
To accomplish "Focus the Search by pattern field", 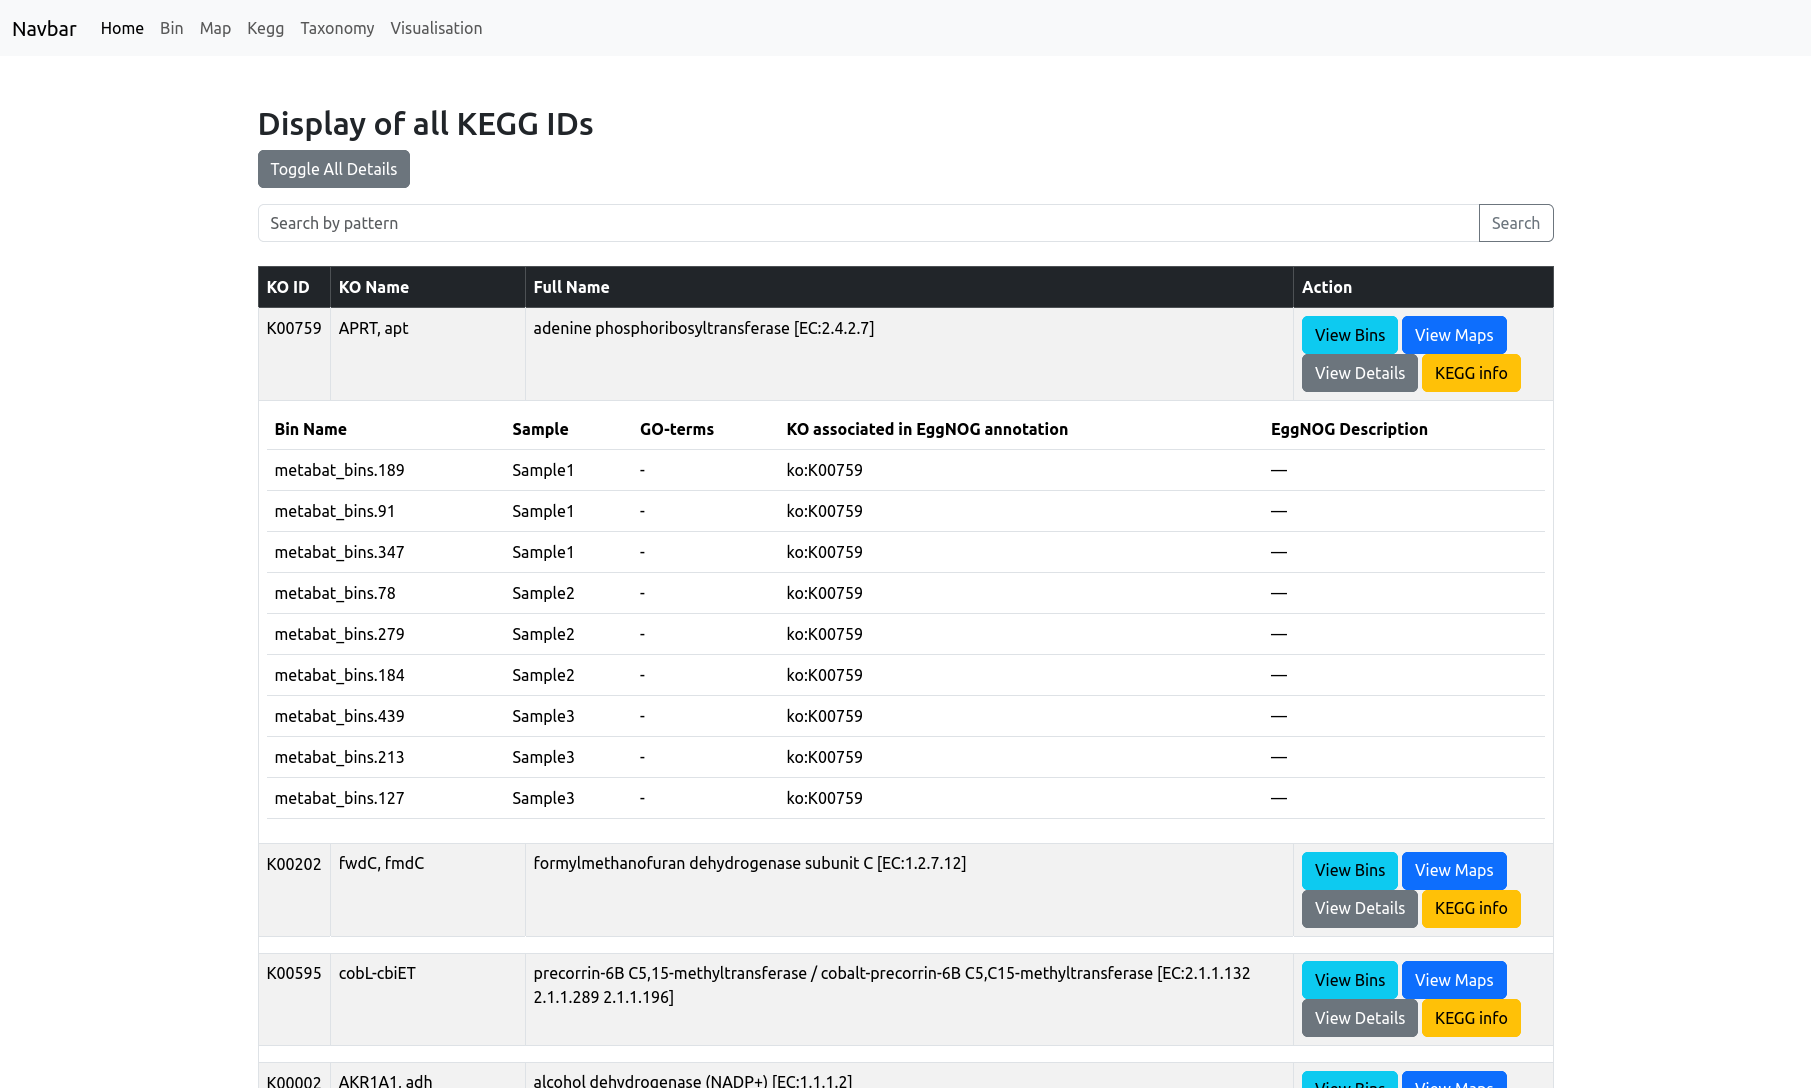I will [x=868, y=223].
